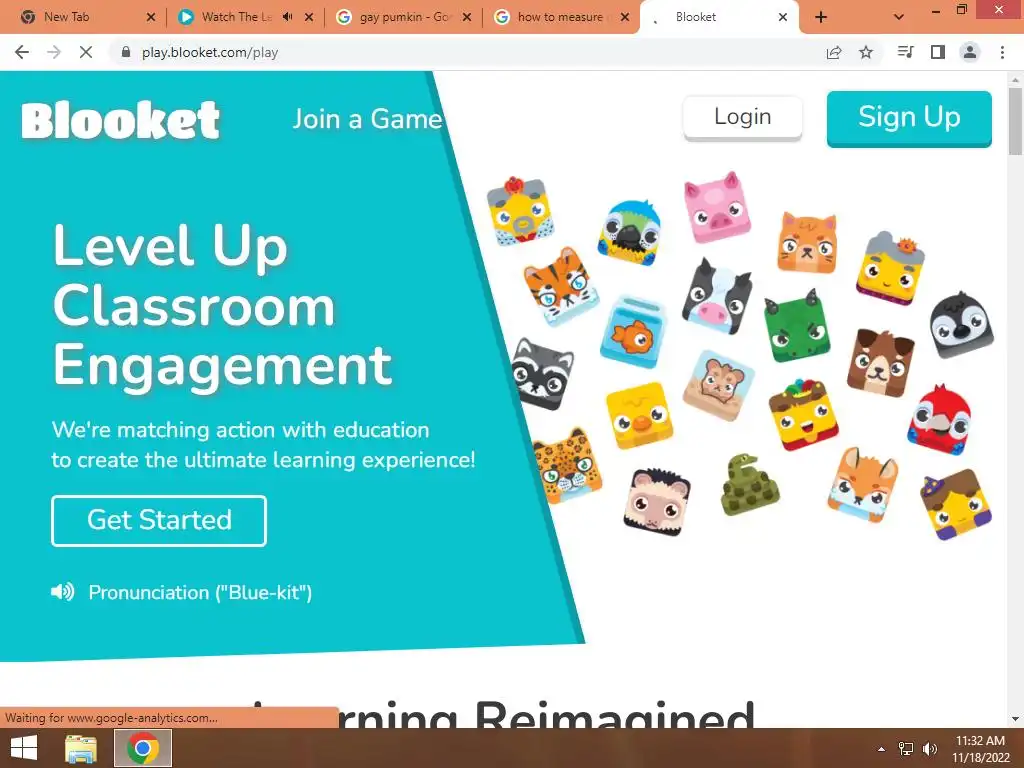Click the orange tiger blook

coord(561,285)
